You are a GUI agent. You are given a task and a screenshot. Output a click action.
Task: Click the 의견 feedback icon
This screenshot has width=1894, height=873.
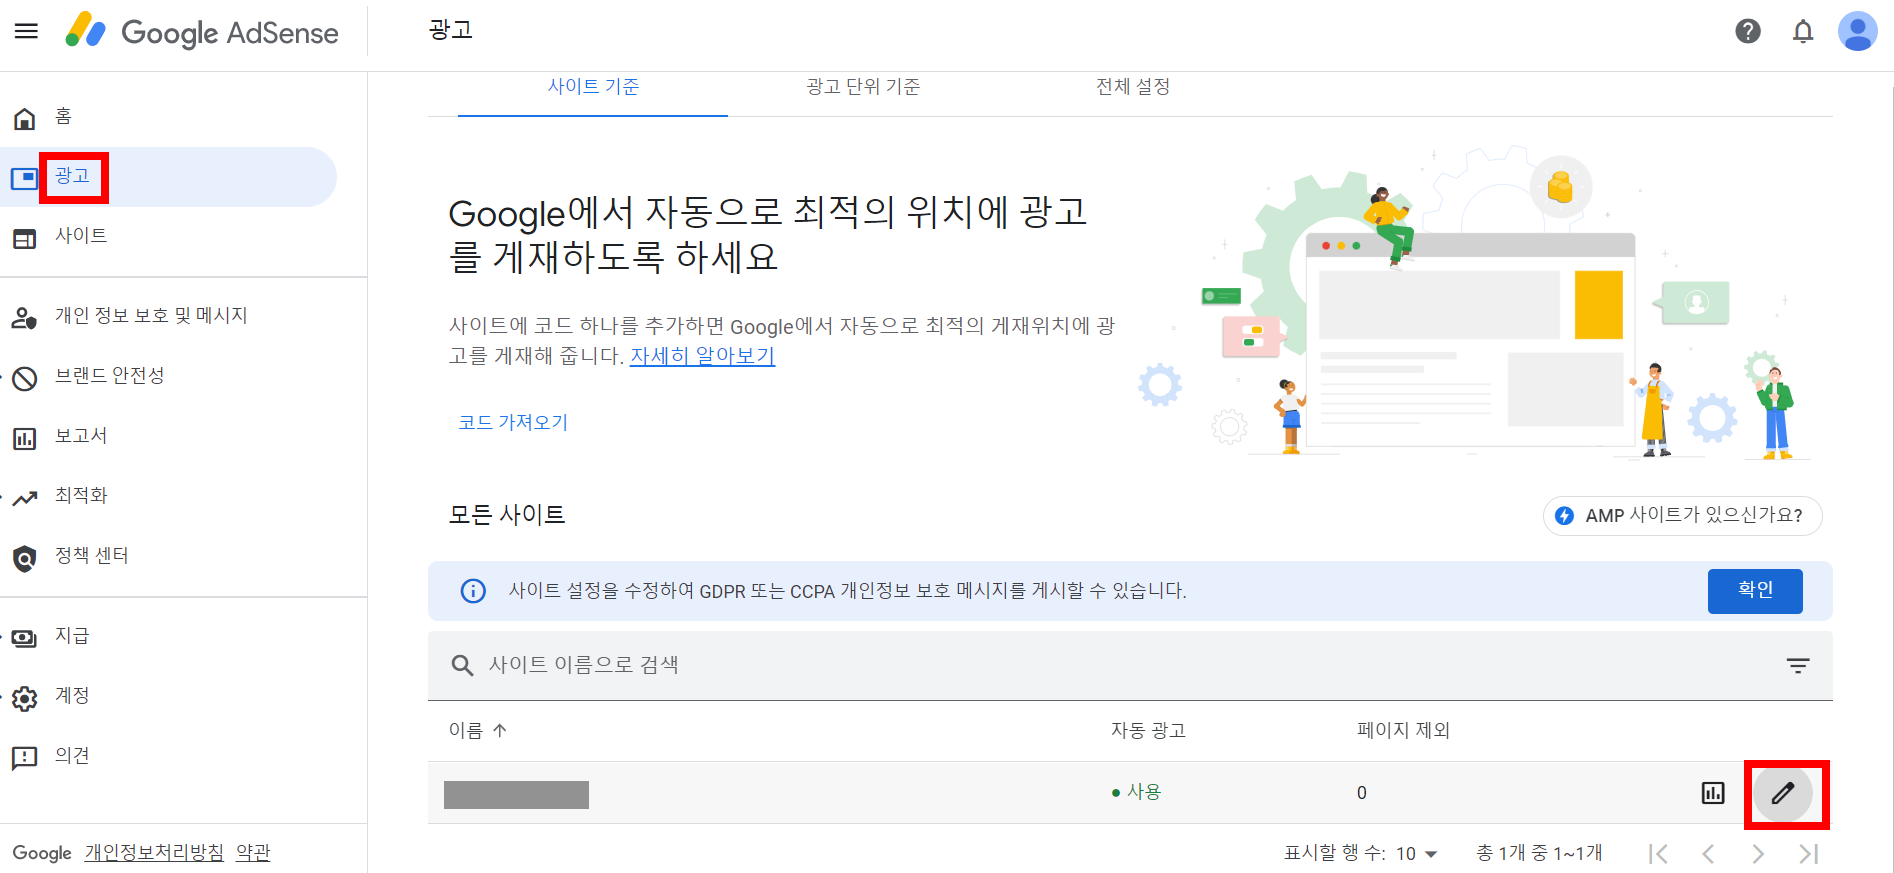click(24, 758)
